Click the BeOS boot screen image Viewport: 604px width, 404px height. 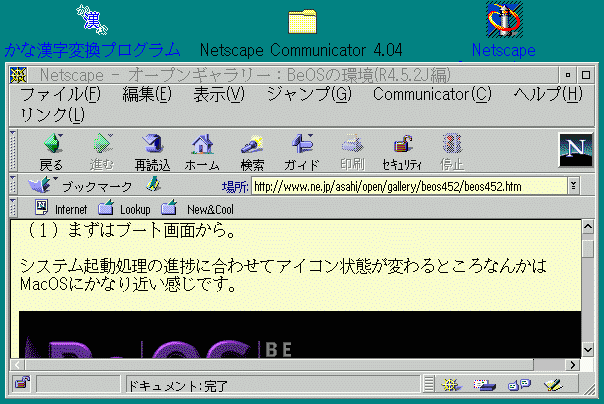tap(300, 334)
